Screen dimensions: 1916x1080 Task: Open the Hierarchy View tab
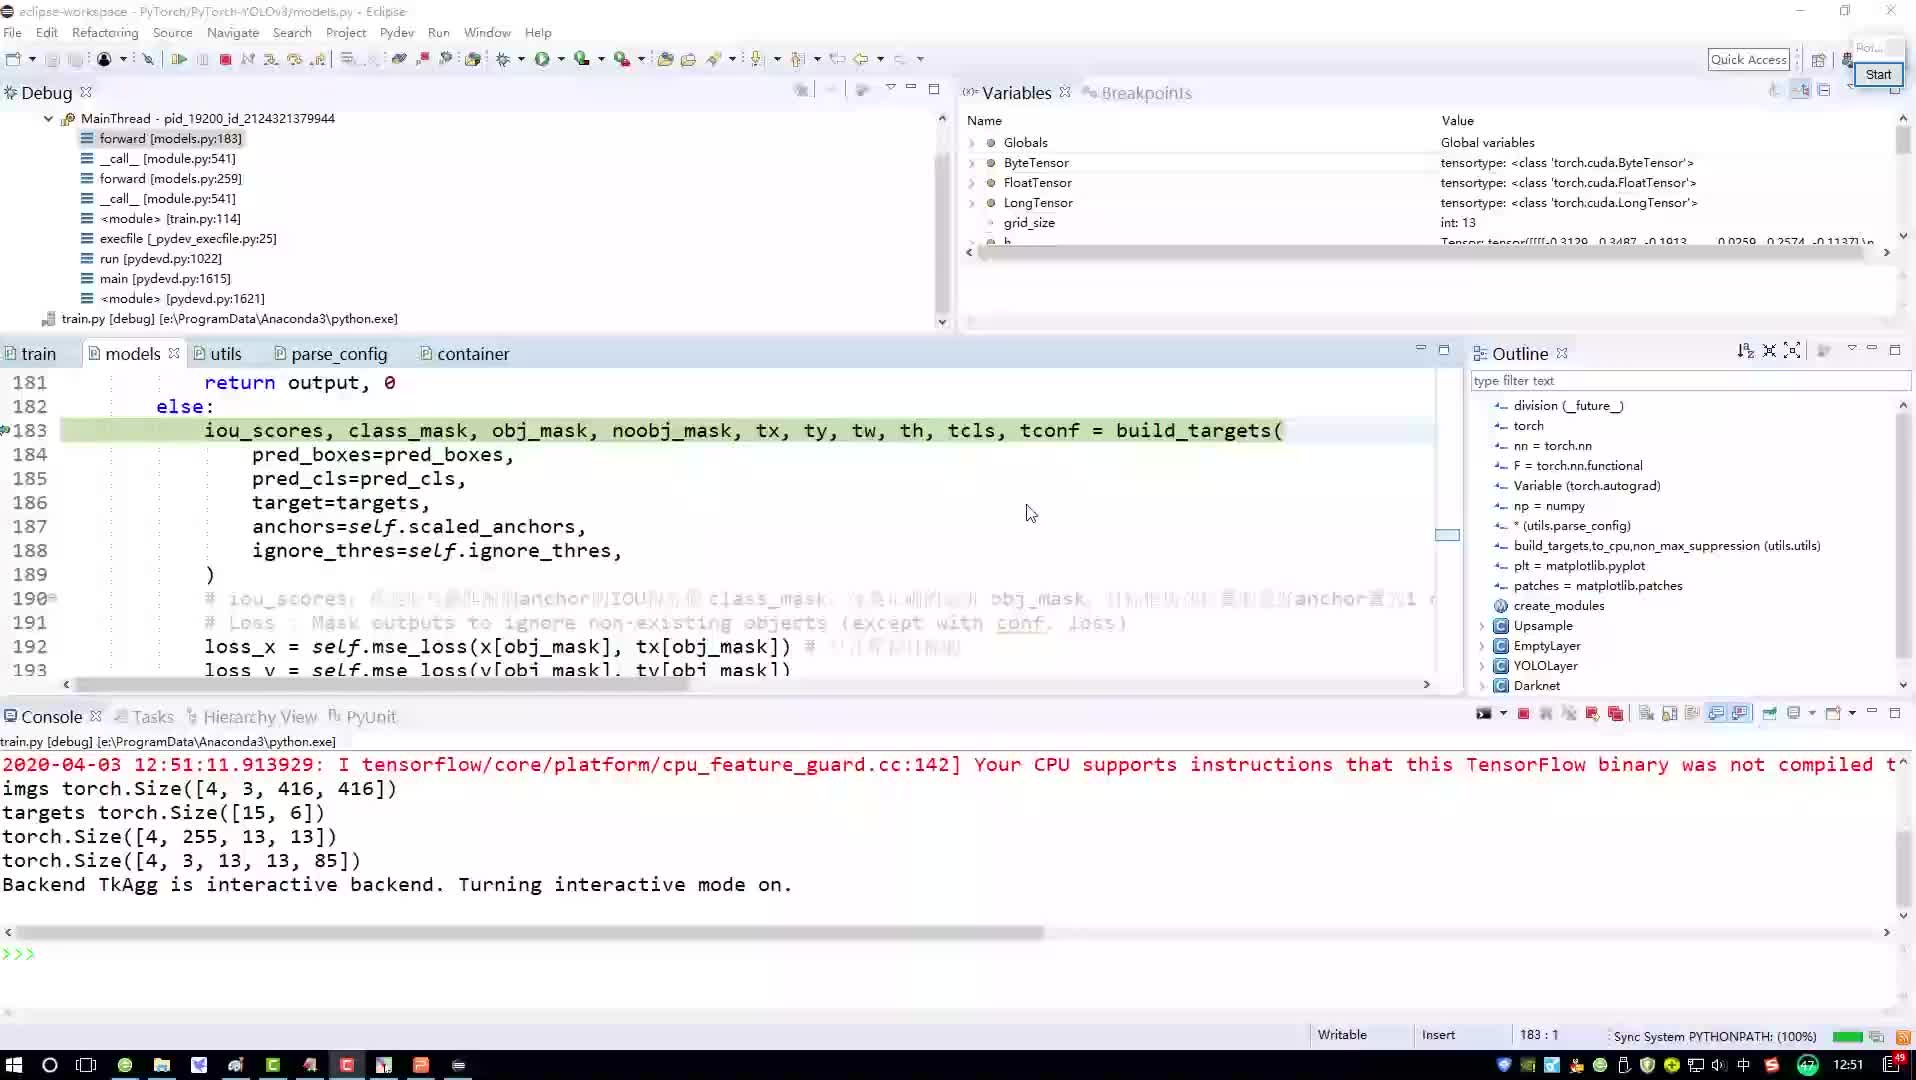(252, 717)
